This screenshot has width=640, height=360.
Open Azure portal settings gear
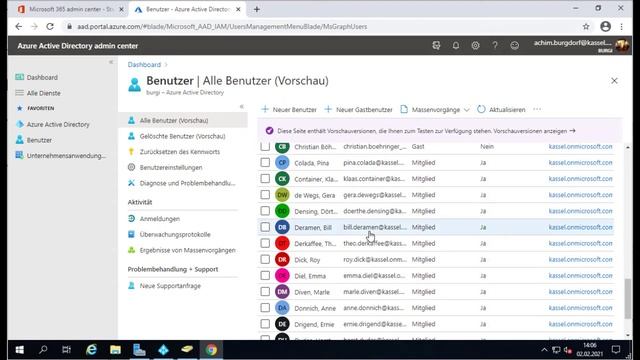click(475, 46)
